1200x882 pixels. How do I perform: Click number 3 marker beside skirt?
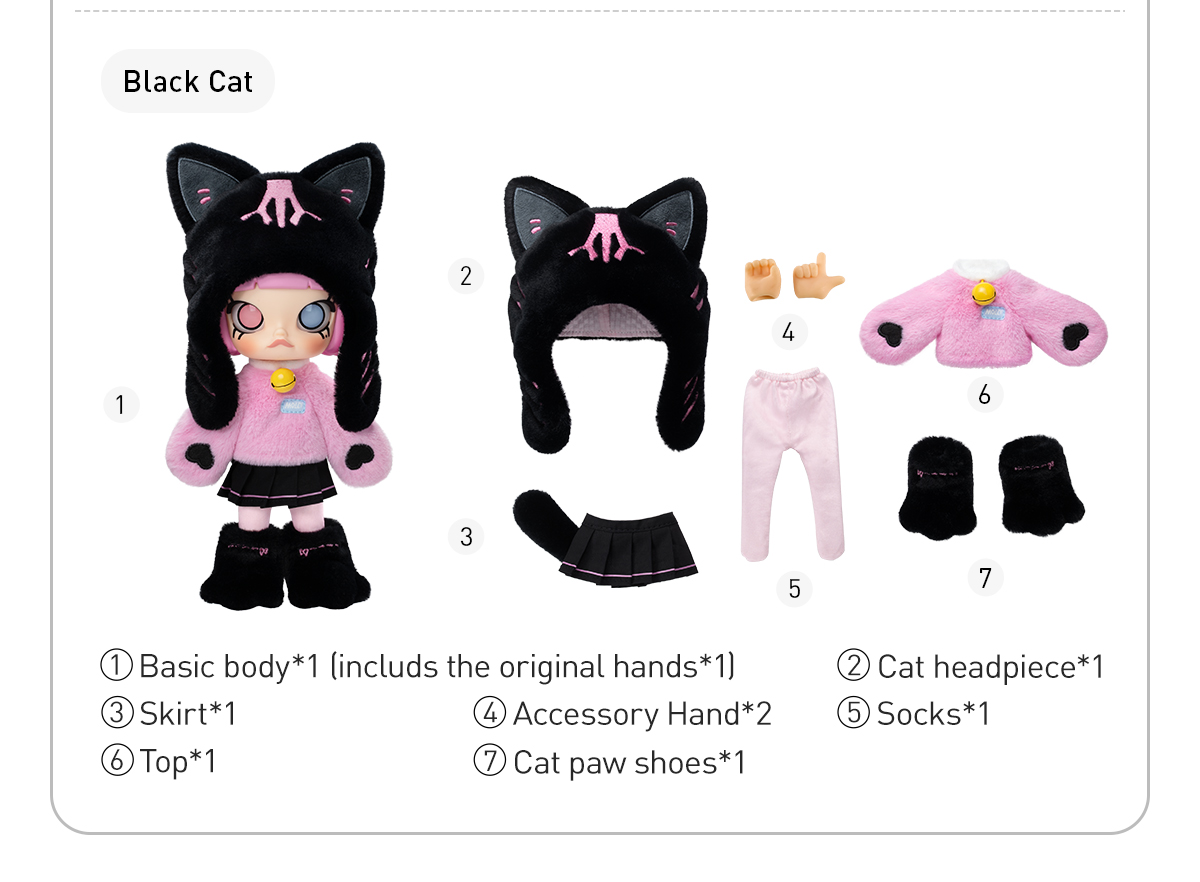click(x=466, y=537)
